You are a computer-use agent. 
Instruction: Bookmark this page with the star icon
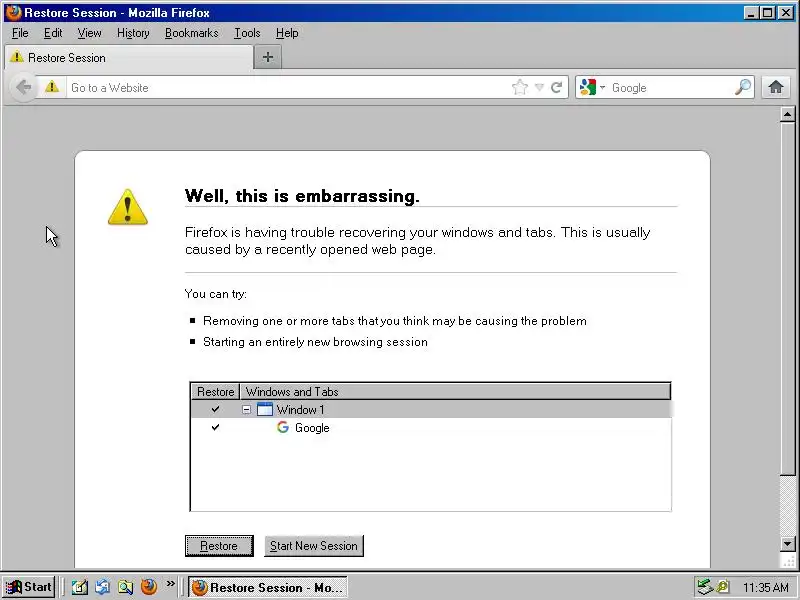(x=519, y=87)
